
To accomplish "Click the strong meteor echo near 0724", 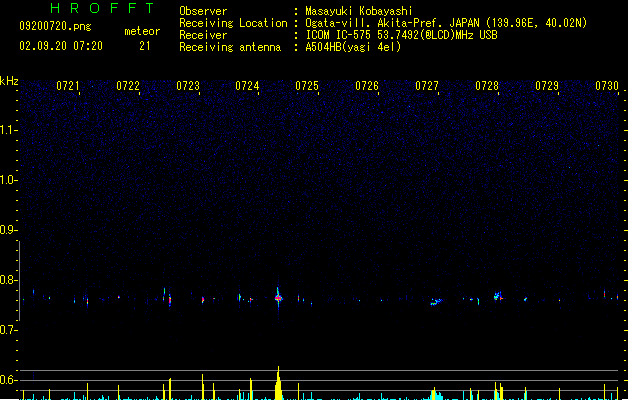I will pos(278,298).
